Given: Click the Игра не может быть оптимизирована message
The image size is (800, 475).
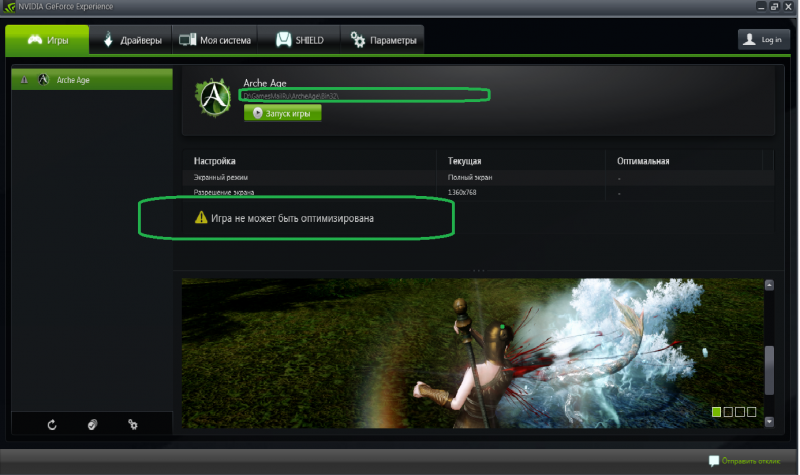Looking at the screenshot, I should [292, 218].
